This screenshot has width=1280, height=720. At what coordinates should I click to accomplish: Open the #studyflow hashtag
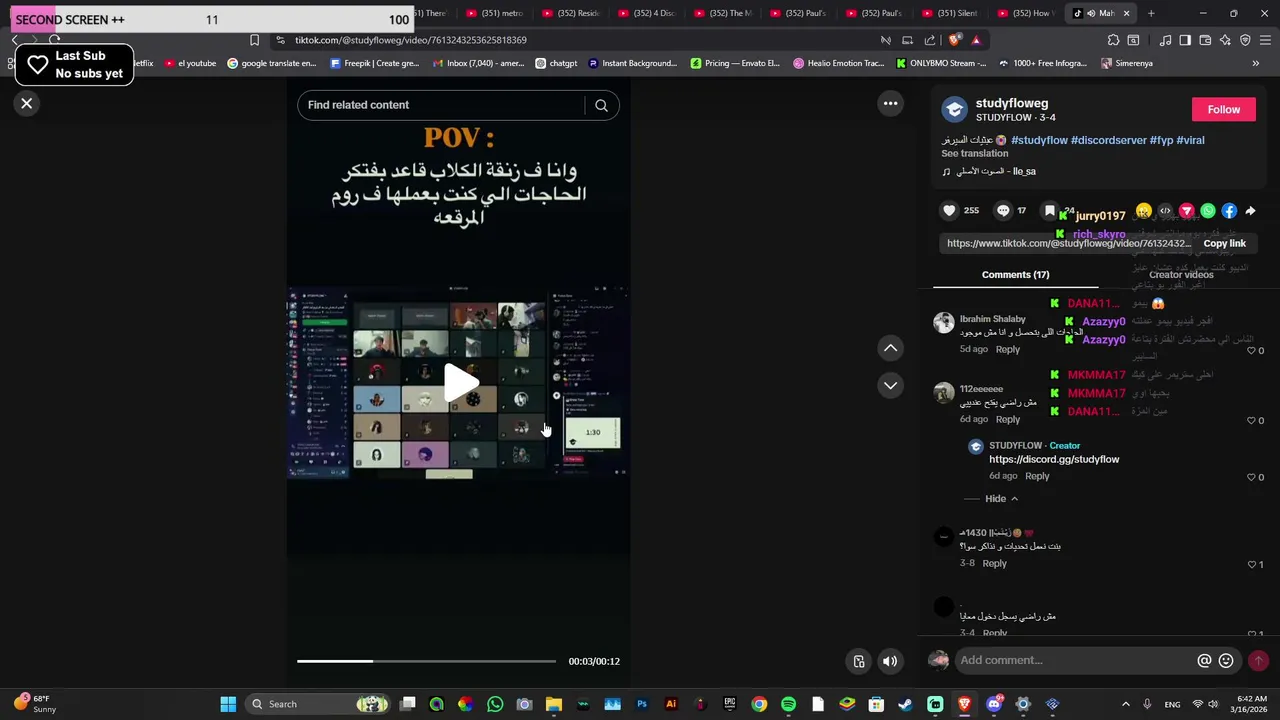click(x=1039, y=140)
